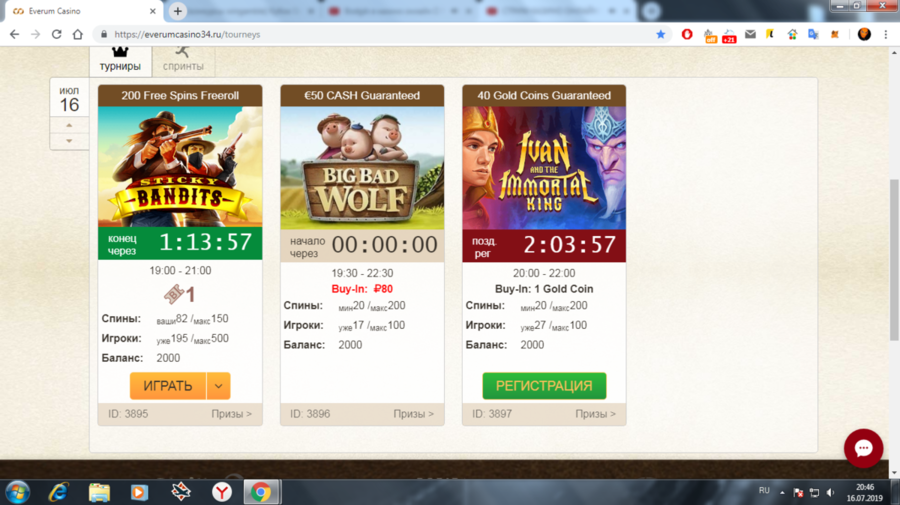Image resolution: width=900 pixels, height=505 pixels.
Task: Click the date stepper up arrow
Action: click(x=69, y=126)
